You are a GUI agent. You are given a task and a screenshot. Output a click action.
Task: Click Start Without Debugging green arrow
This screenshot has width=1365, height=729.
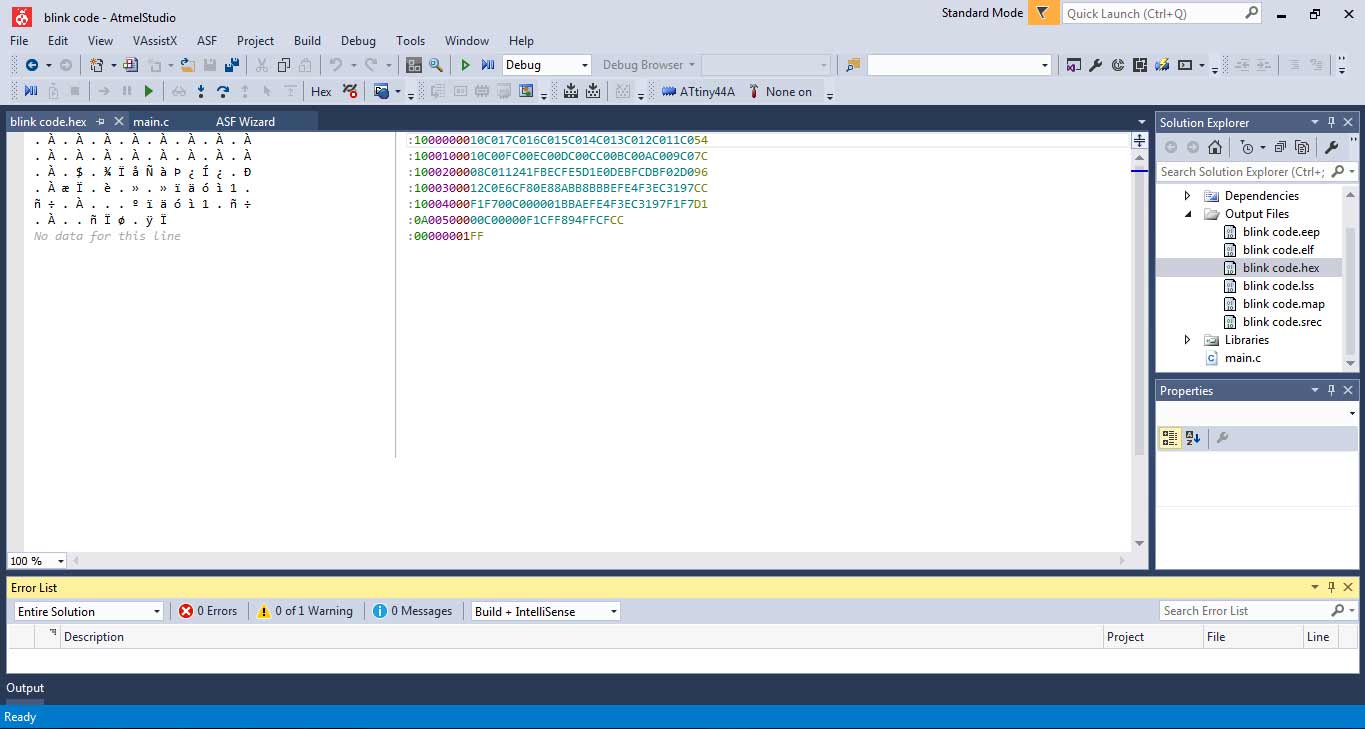point(149,91)
